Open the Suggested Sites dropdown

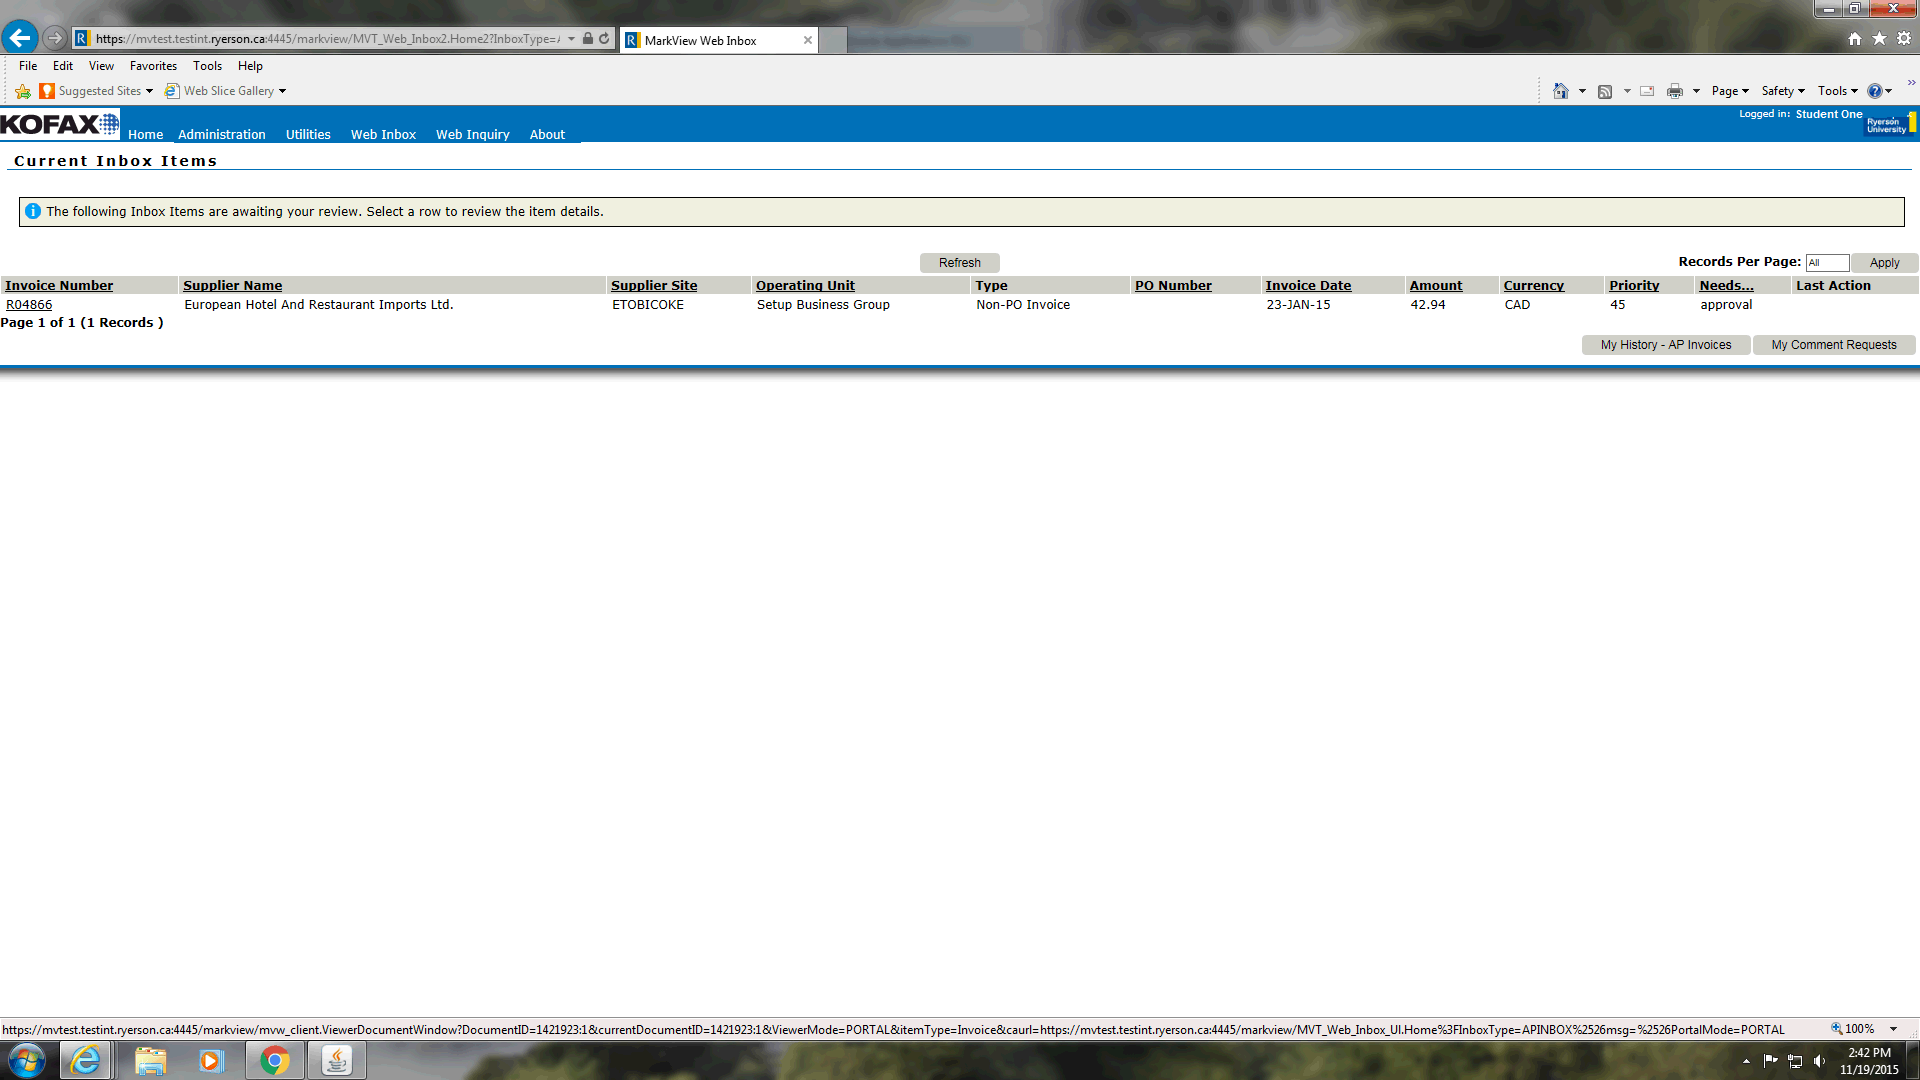click(100, 91)
